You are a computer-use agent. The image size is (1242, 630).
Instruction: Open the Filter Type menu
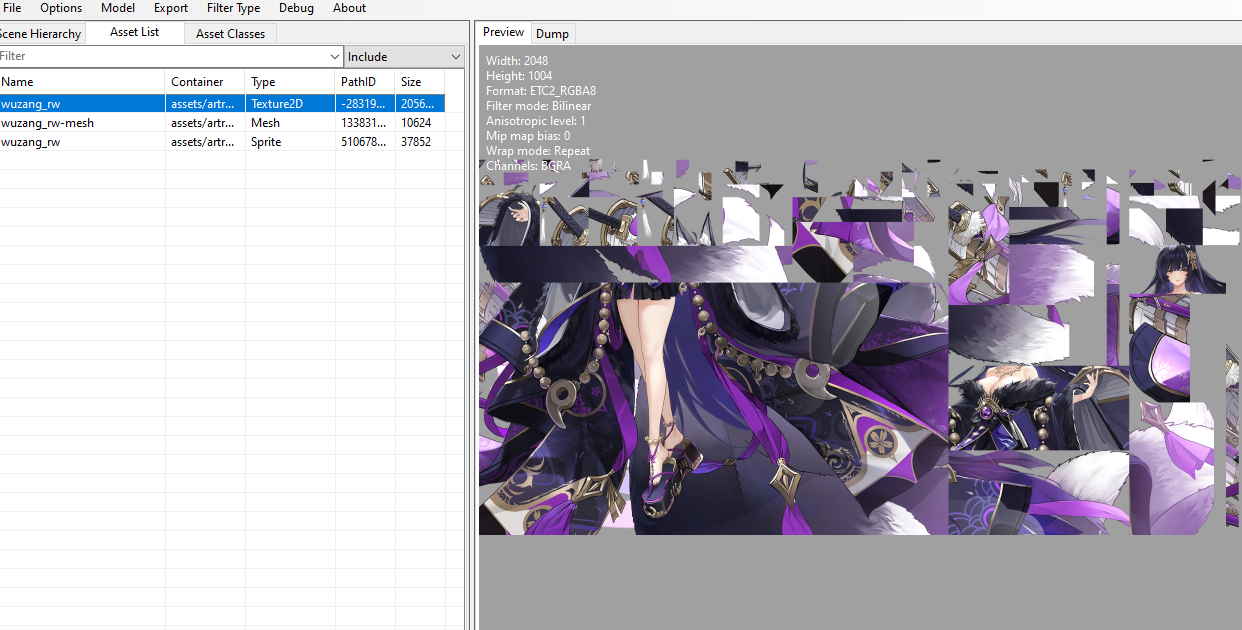pos(233,8)
